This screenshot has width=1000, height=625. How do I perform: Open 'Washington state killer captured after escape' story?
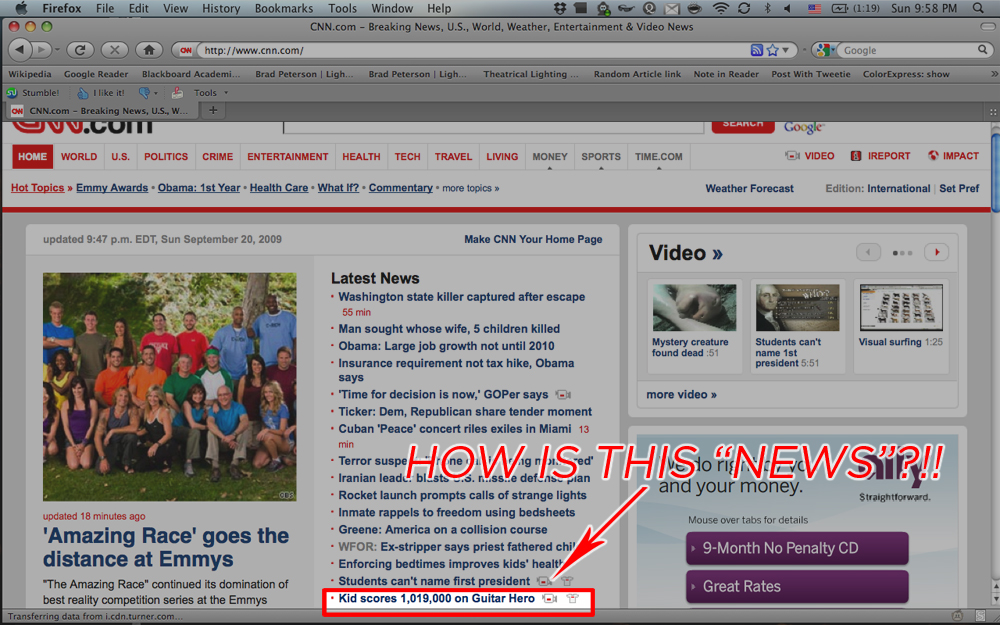[x=461, y=297]
